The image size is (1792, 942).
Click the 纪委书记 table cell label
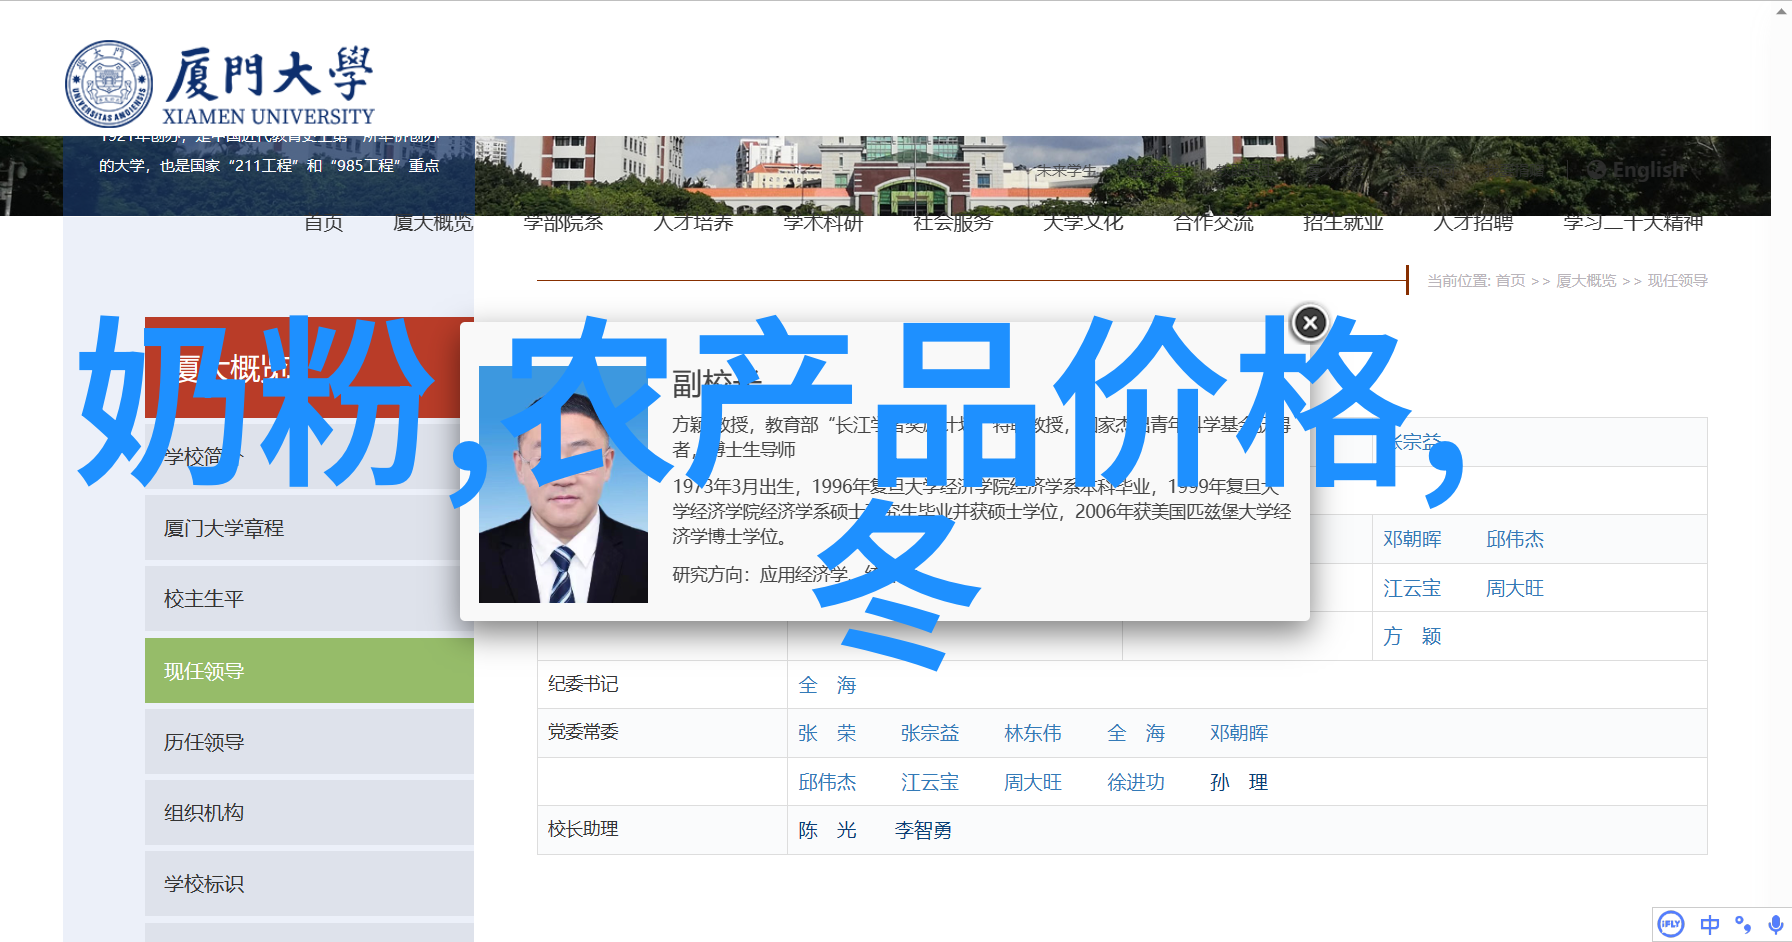point(583,684)
